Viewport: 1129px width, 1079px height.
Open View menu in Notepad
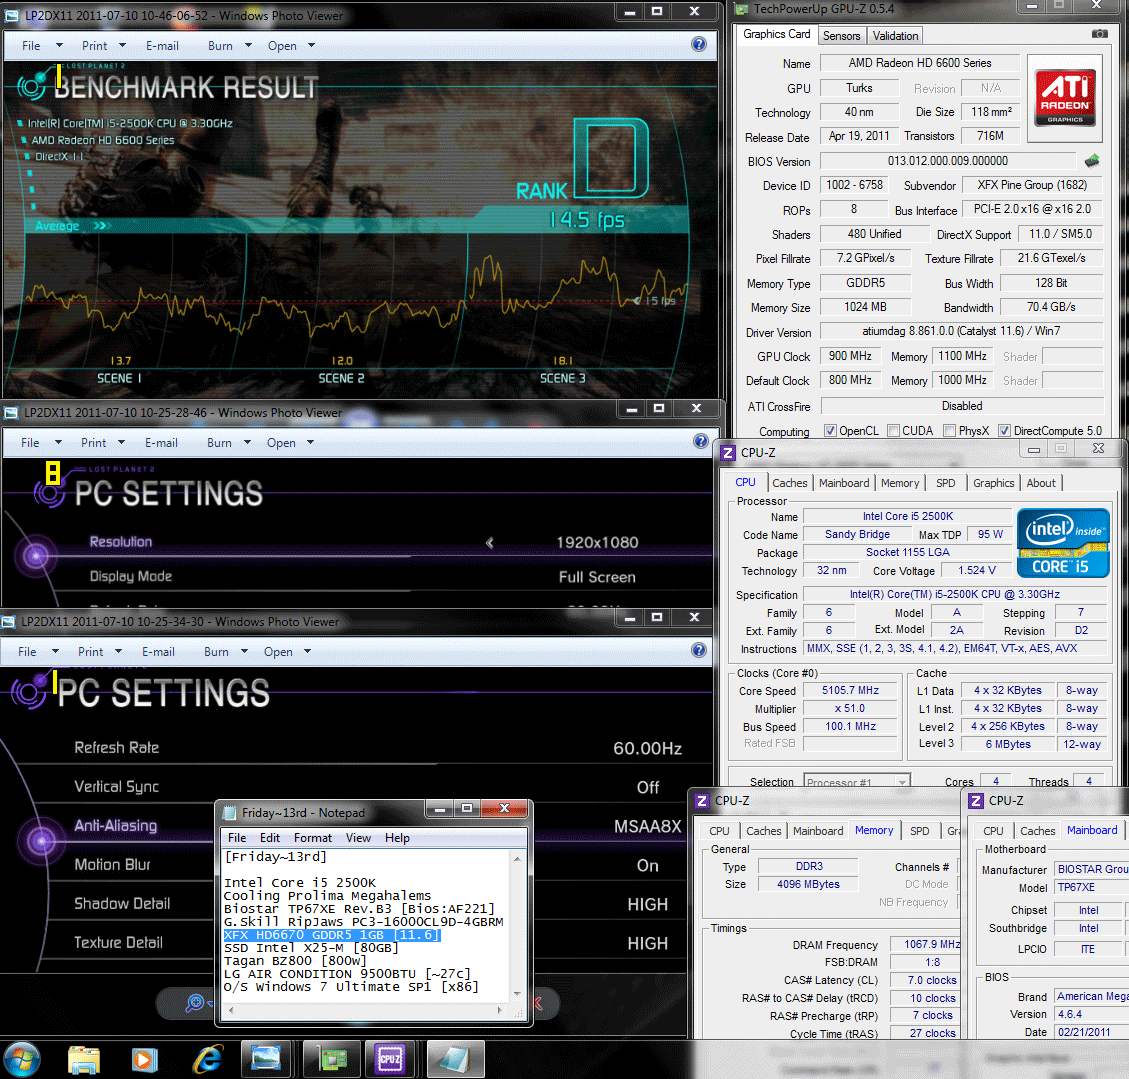[x=358, y=838]
